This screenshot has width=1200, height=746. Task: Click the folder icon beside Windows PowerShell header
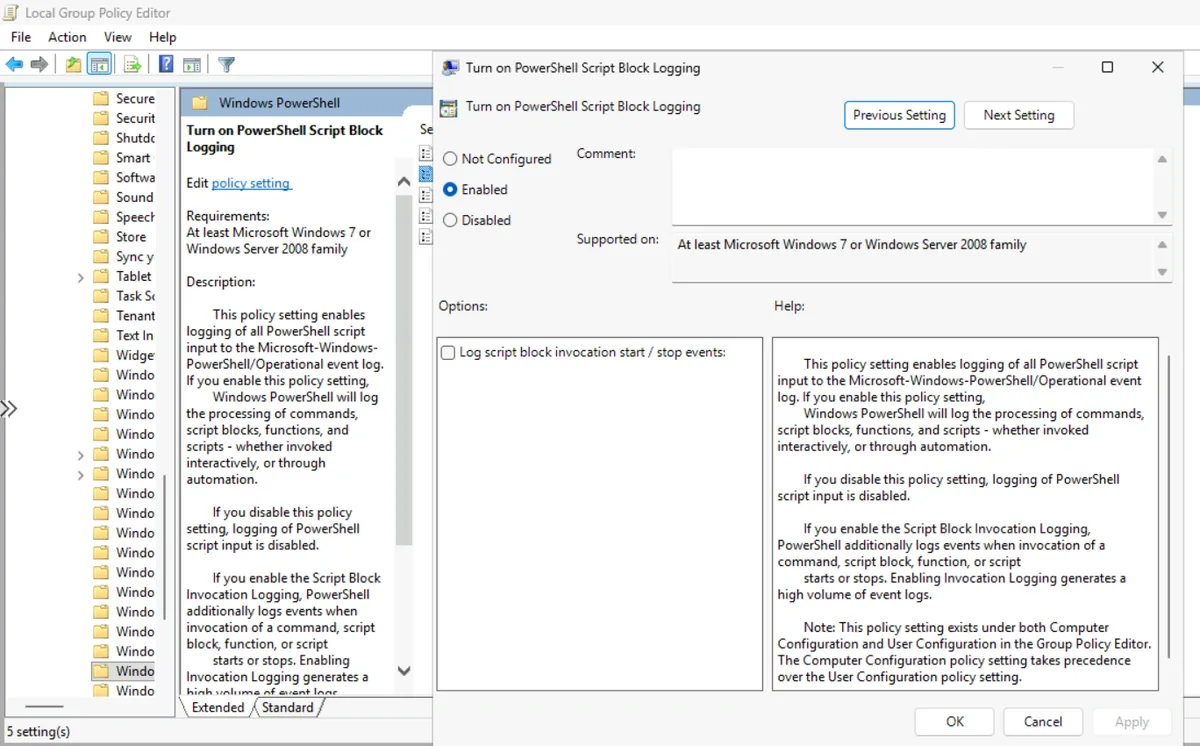(x=199, y=103)
